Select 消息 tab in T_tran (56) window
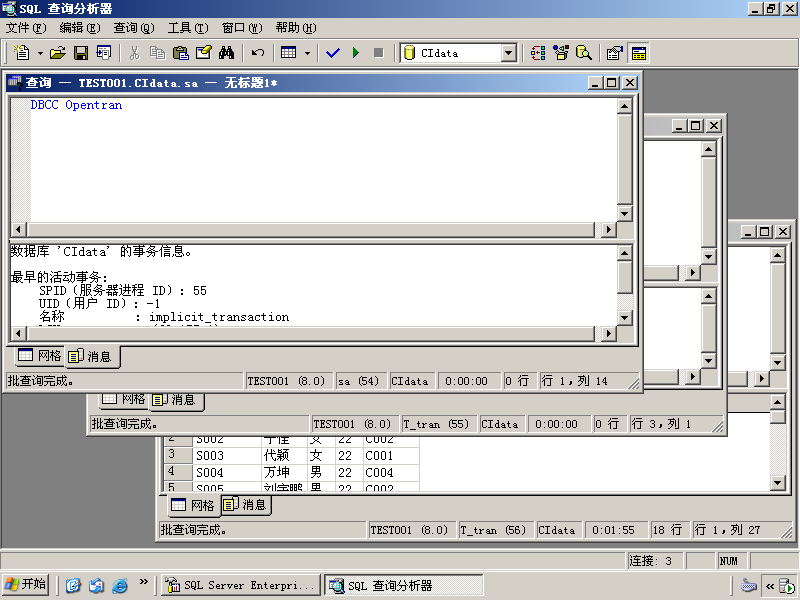 tap(246, 505)
